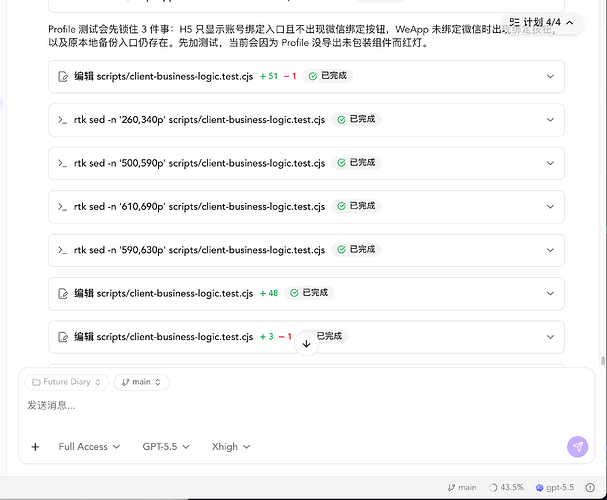This screenshot has width=607, height=500.
Task: Click 已完成 badge on the +48 edit row
Action: click(x=309, y=293)
